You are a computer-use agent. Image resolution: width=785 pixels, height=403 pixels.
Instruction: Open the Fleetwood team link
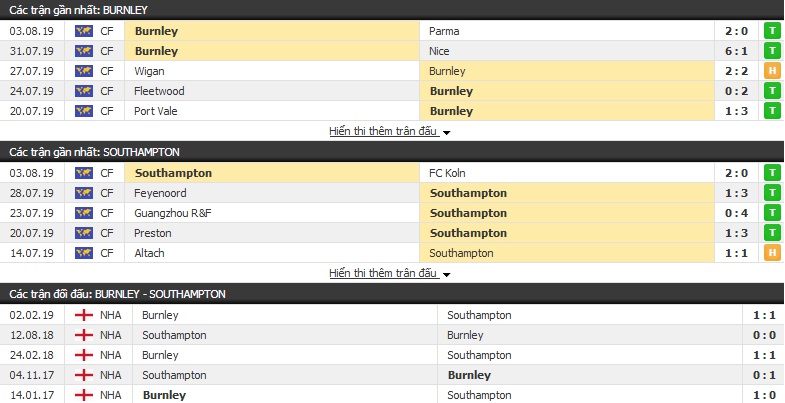coord(159,91)
